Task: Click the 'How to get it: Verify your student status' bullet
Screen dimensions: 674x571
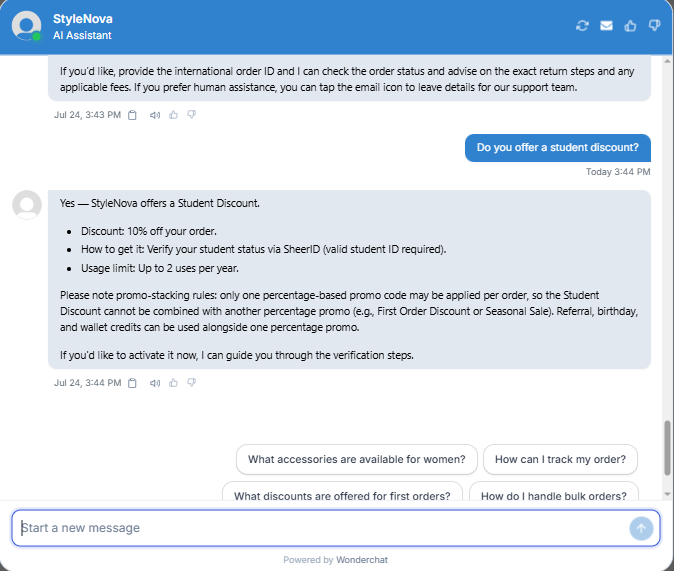Action: click(263, 249)
